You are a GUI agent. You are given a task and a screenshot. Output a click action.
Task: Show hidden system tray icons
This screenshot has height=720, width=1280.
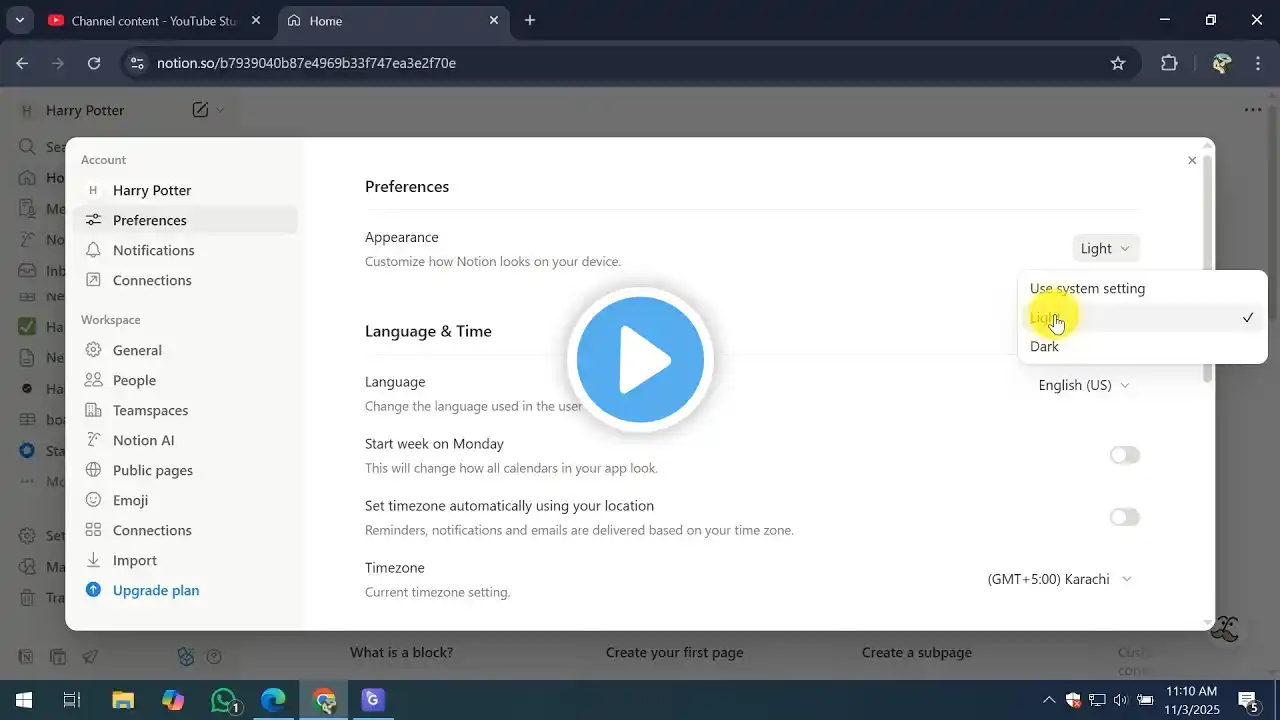tap(1048, 700)
